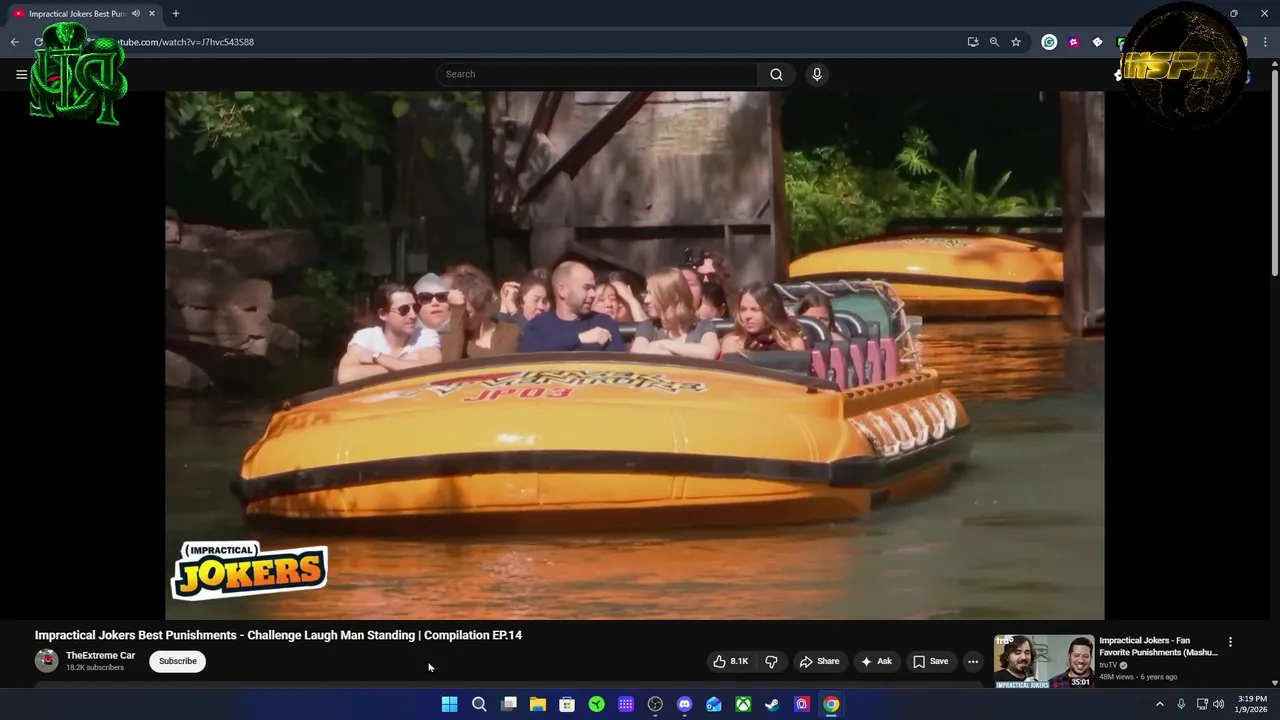Click the 18.2K subscribers text
The height and width of the screenshot is (720, 1280).
coord(95,668)
